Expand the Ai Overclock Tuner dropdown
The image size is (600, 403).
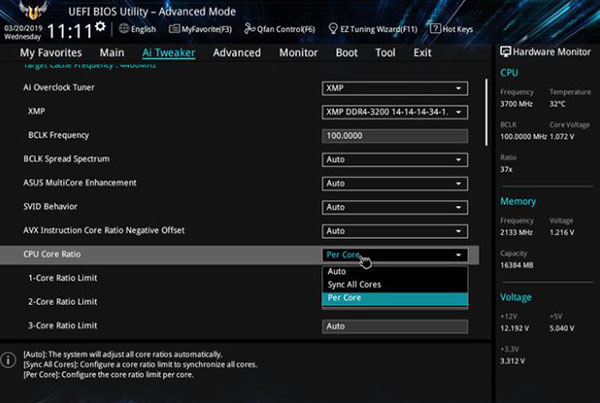click(395, 88)
